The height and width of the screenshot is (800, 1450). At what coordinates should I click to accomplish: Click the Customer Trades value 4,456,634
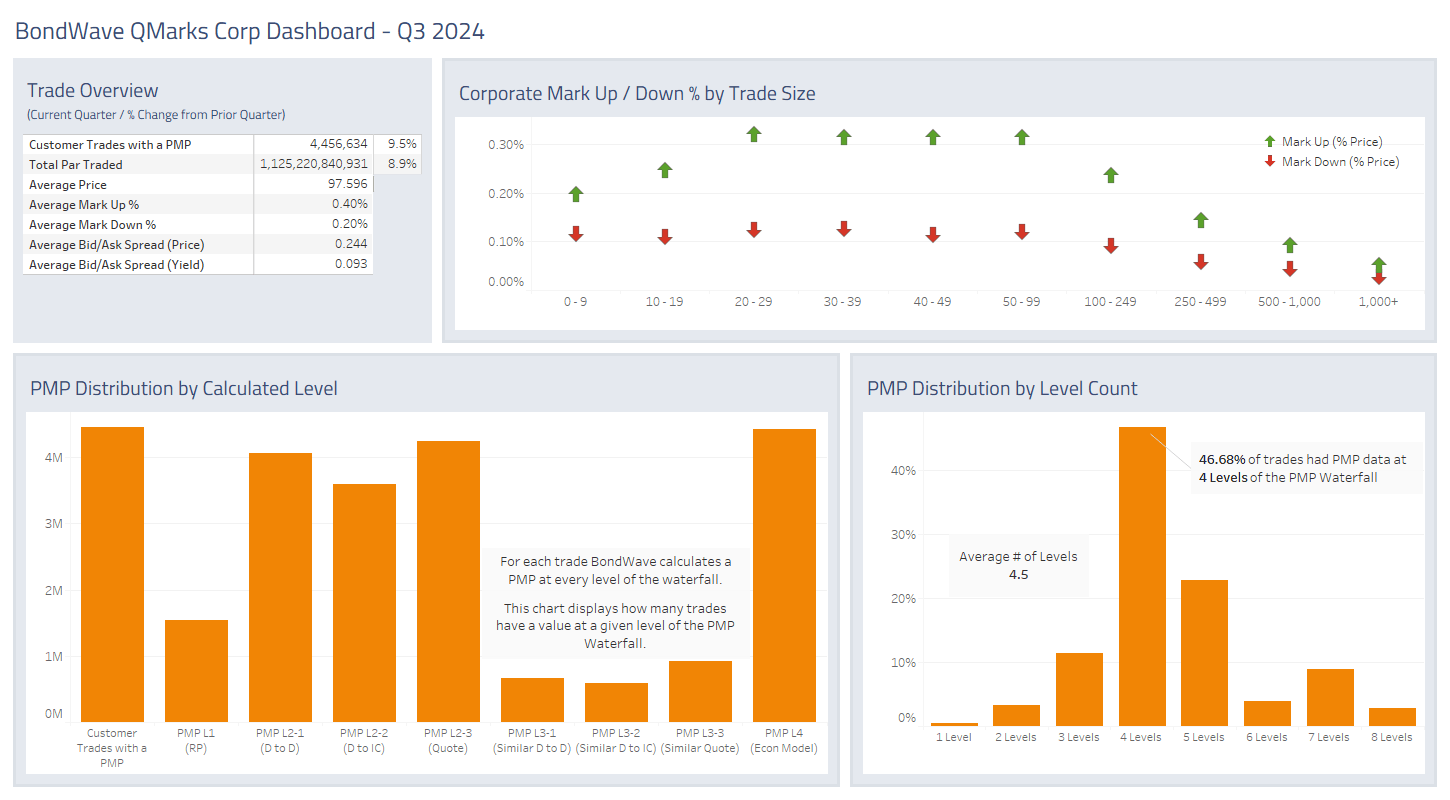point(339,144)
